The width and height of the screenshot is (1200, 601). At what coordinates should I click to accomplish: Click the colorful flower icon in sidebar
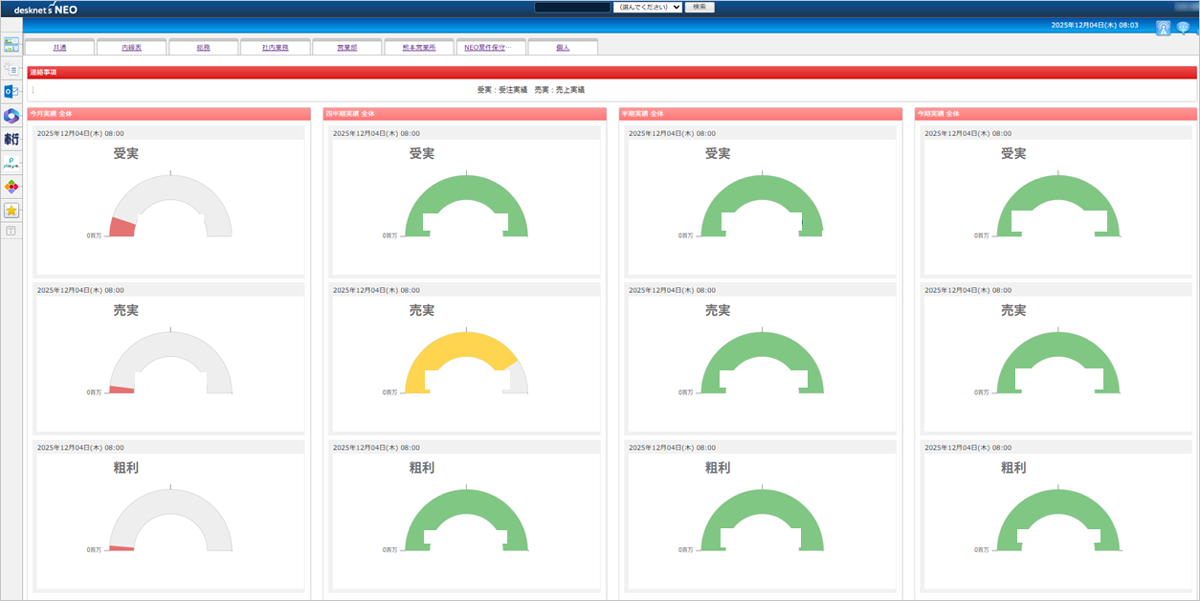tap(12, 186)
